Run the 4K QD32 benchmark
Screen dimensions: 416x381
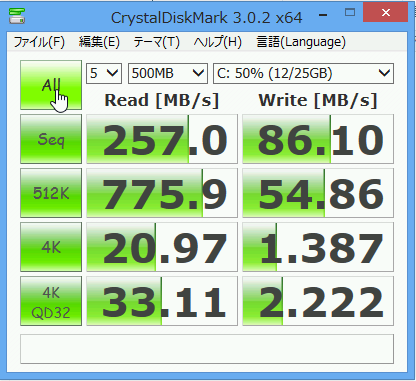tap(51, 301)
